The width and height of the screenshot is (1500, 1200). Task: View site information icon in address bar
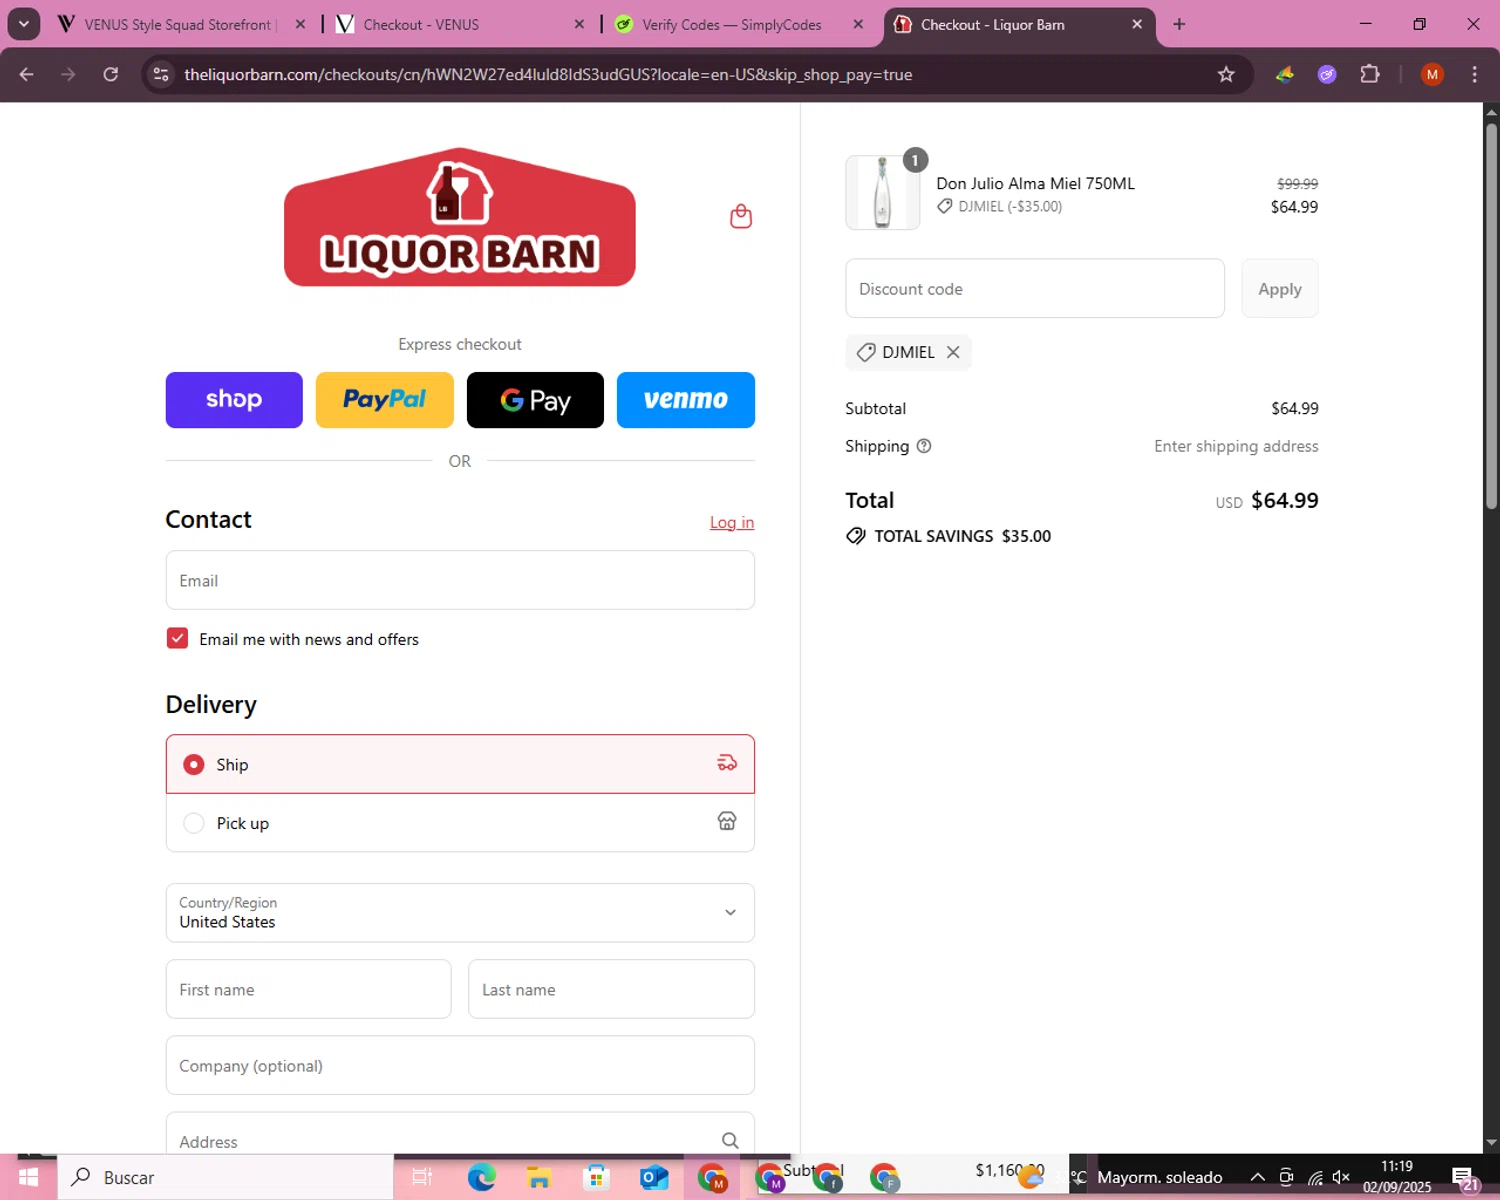coord(161,74)
